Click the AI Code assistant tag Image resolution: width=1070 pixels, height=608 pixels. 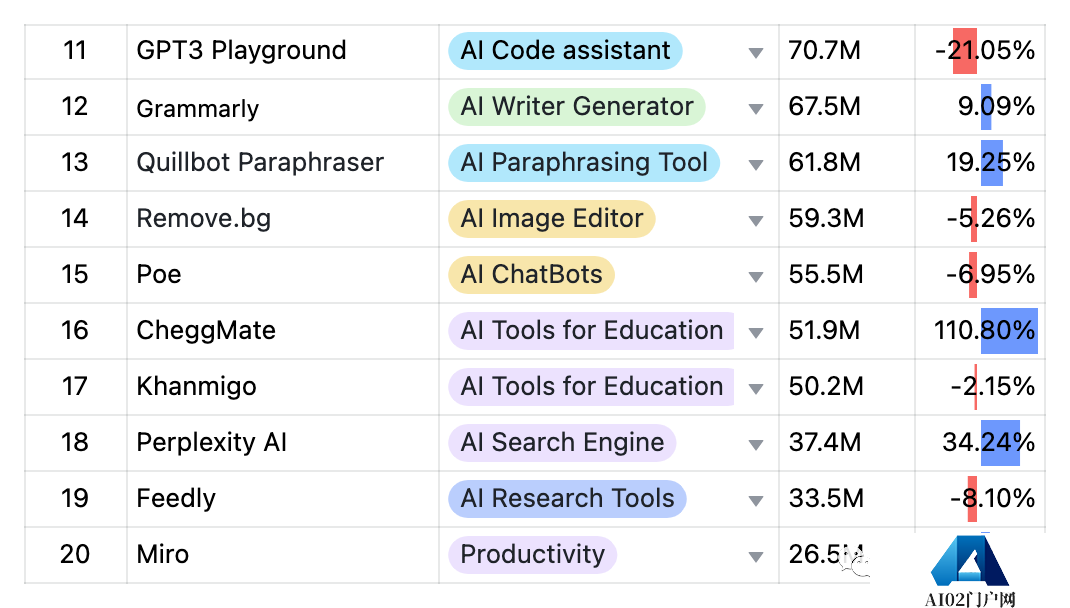(565, 50)
